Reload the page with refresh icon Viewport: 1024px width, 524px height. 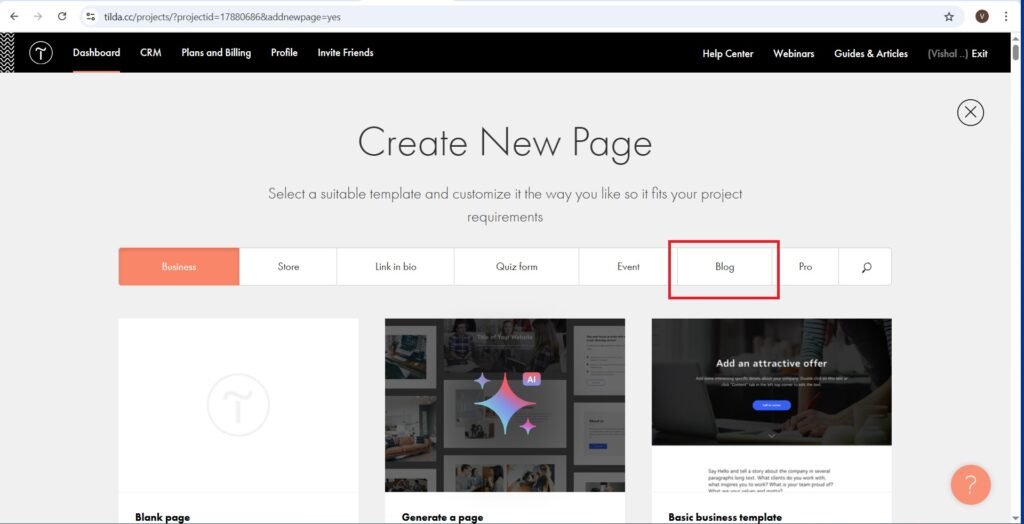tap(62, 16)
